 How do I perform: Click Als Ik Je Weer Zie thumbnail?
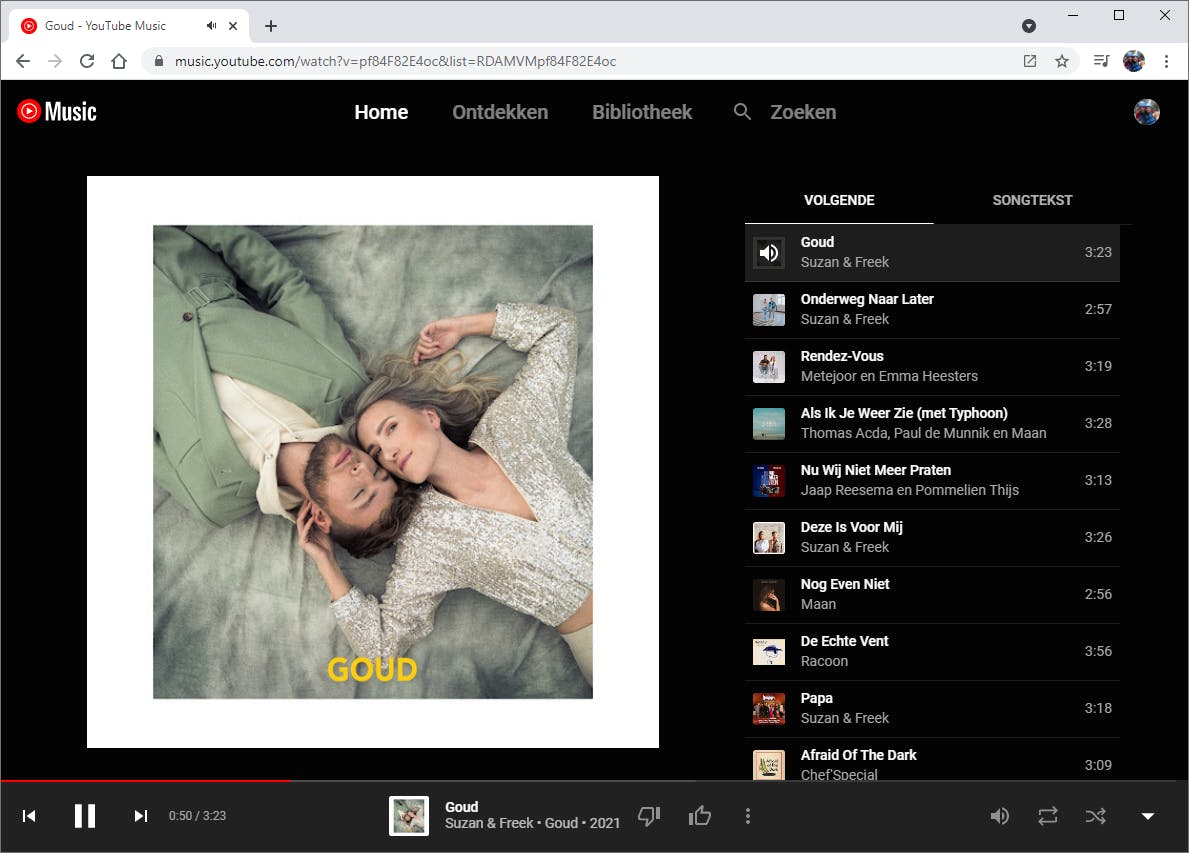(768, 423)
